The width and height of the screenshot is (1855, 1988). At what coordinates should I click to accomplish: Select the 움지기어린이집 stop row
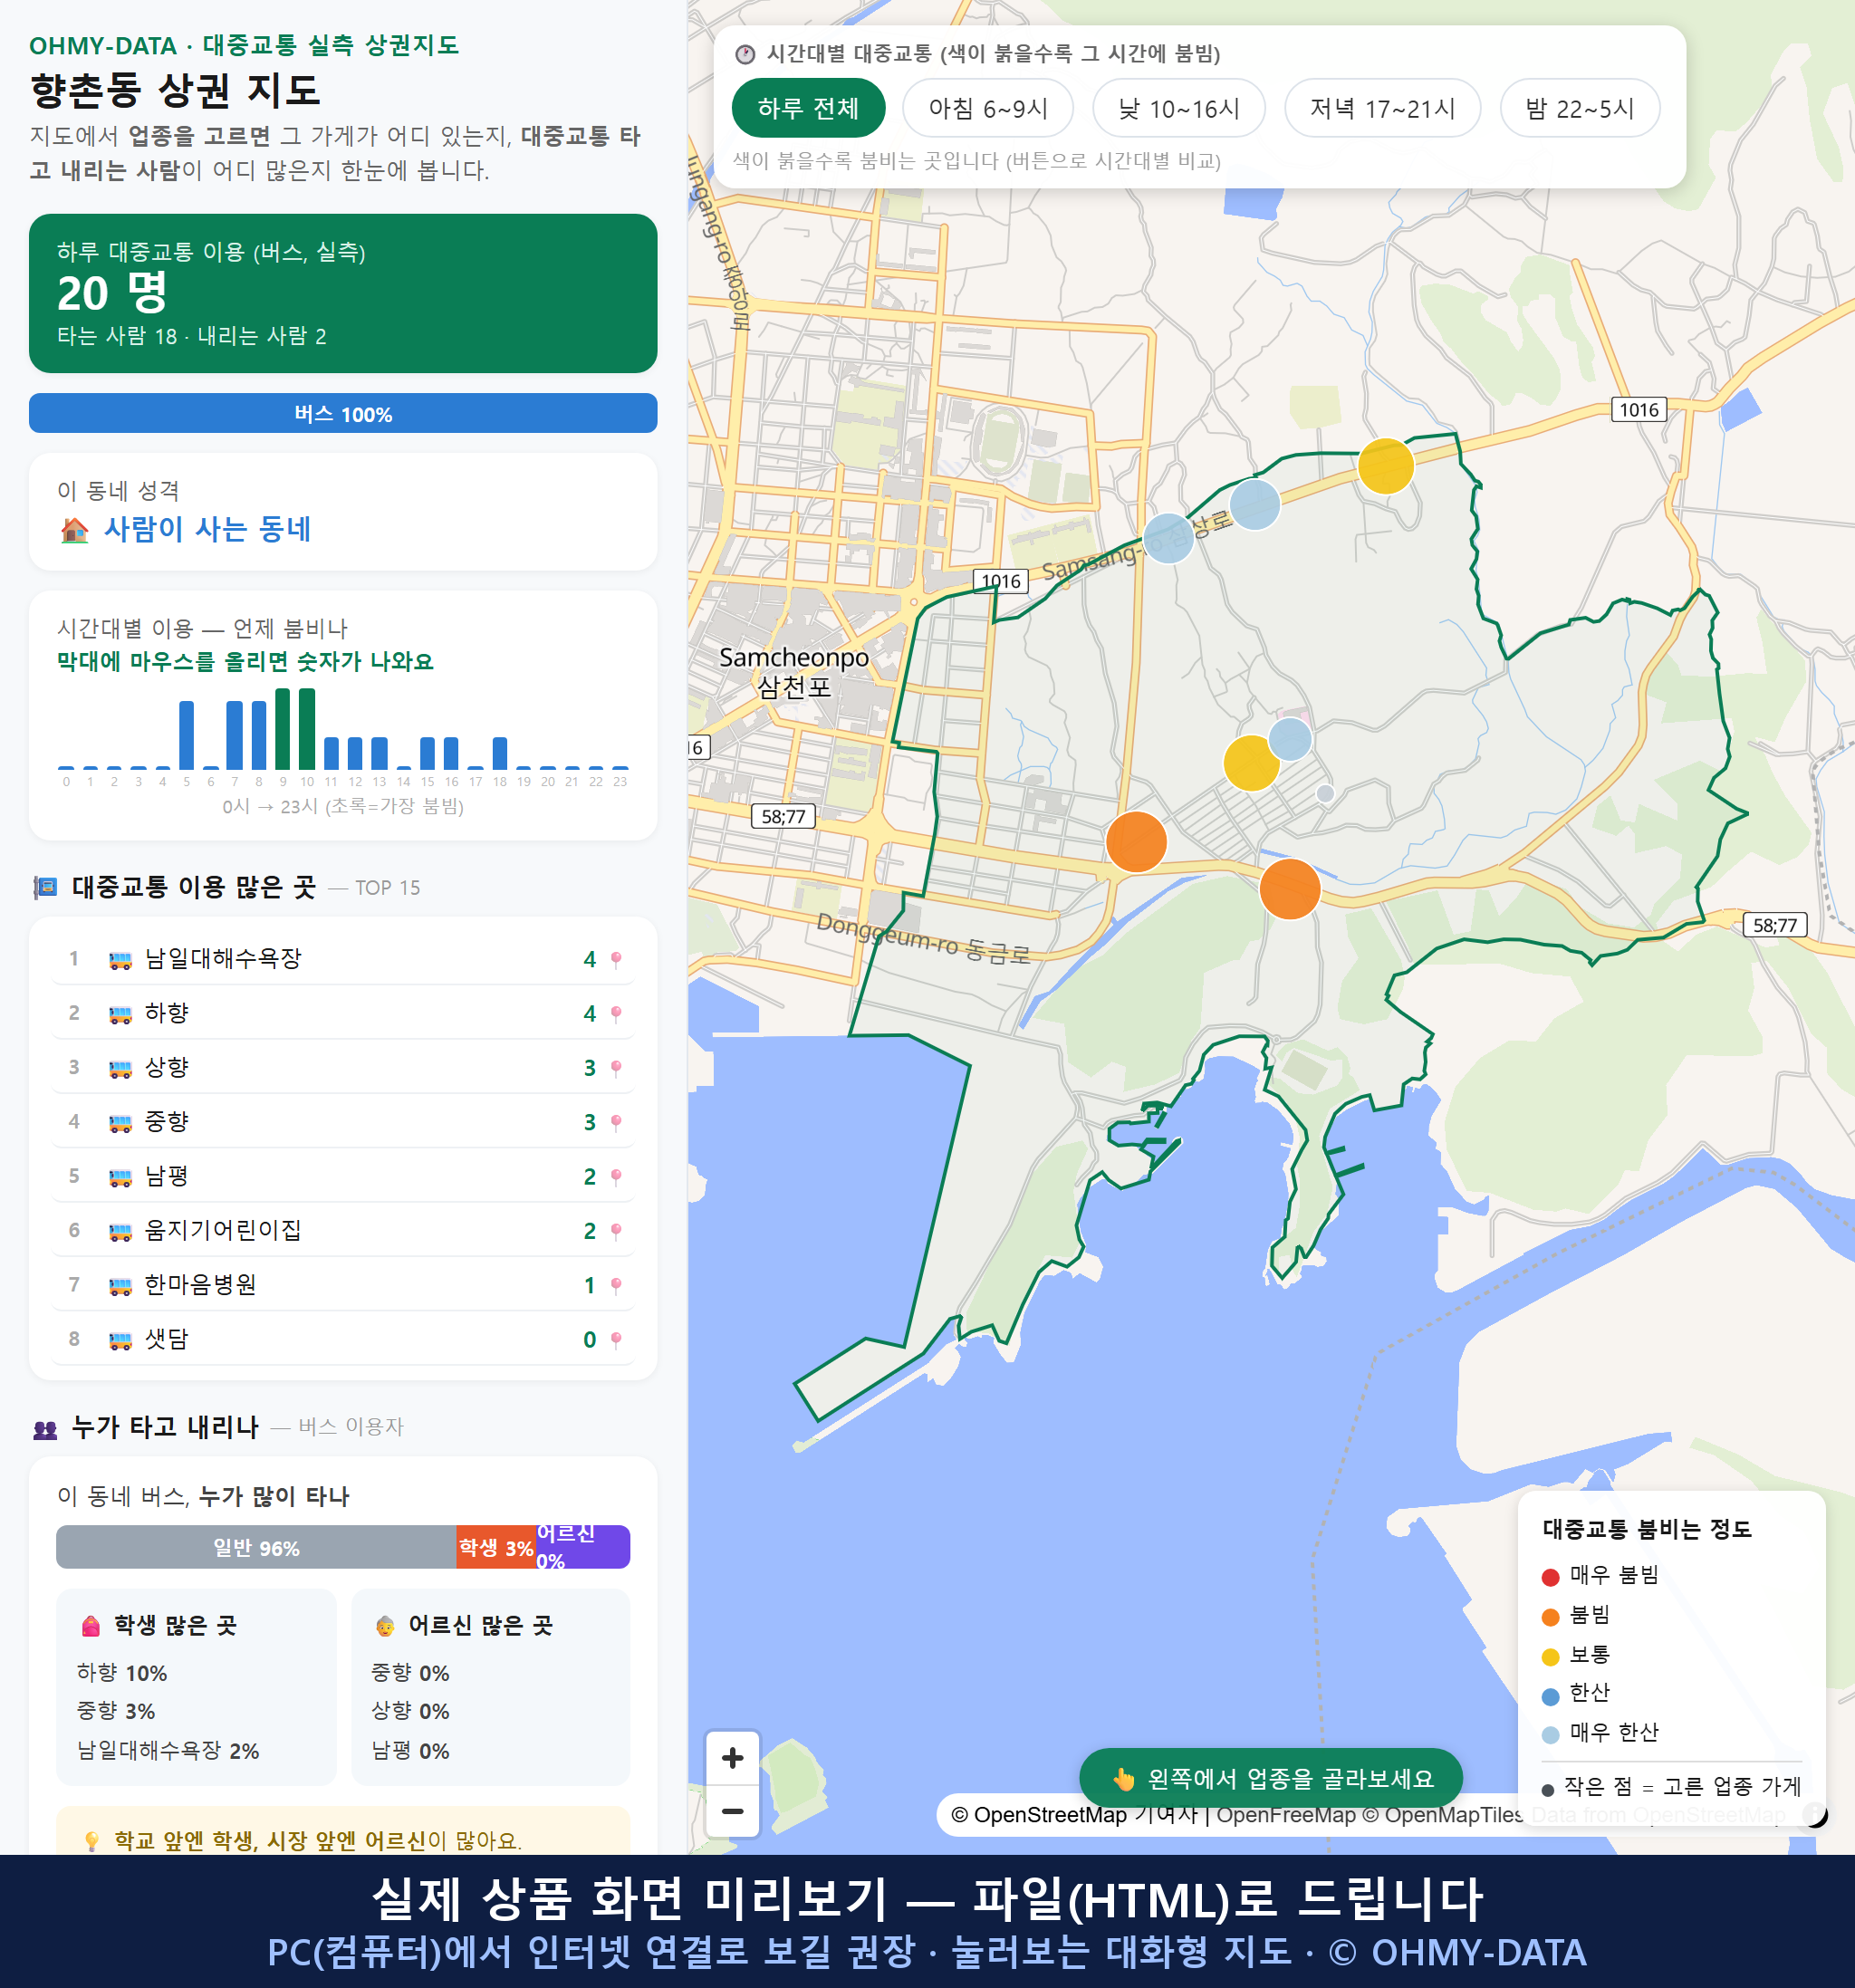click(343, 1230)
